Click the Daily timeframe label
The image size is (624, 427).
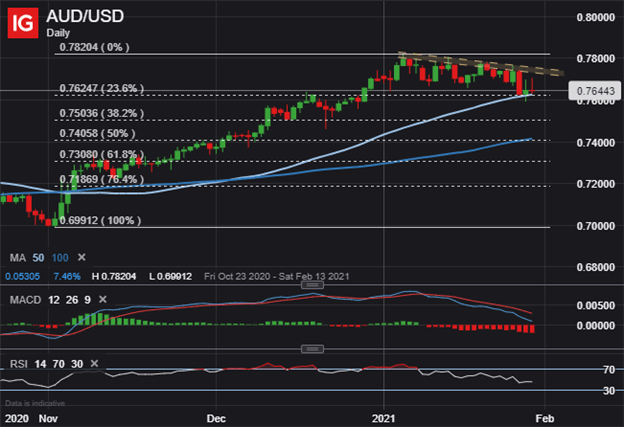(58, 33)
